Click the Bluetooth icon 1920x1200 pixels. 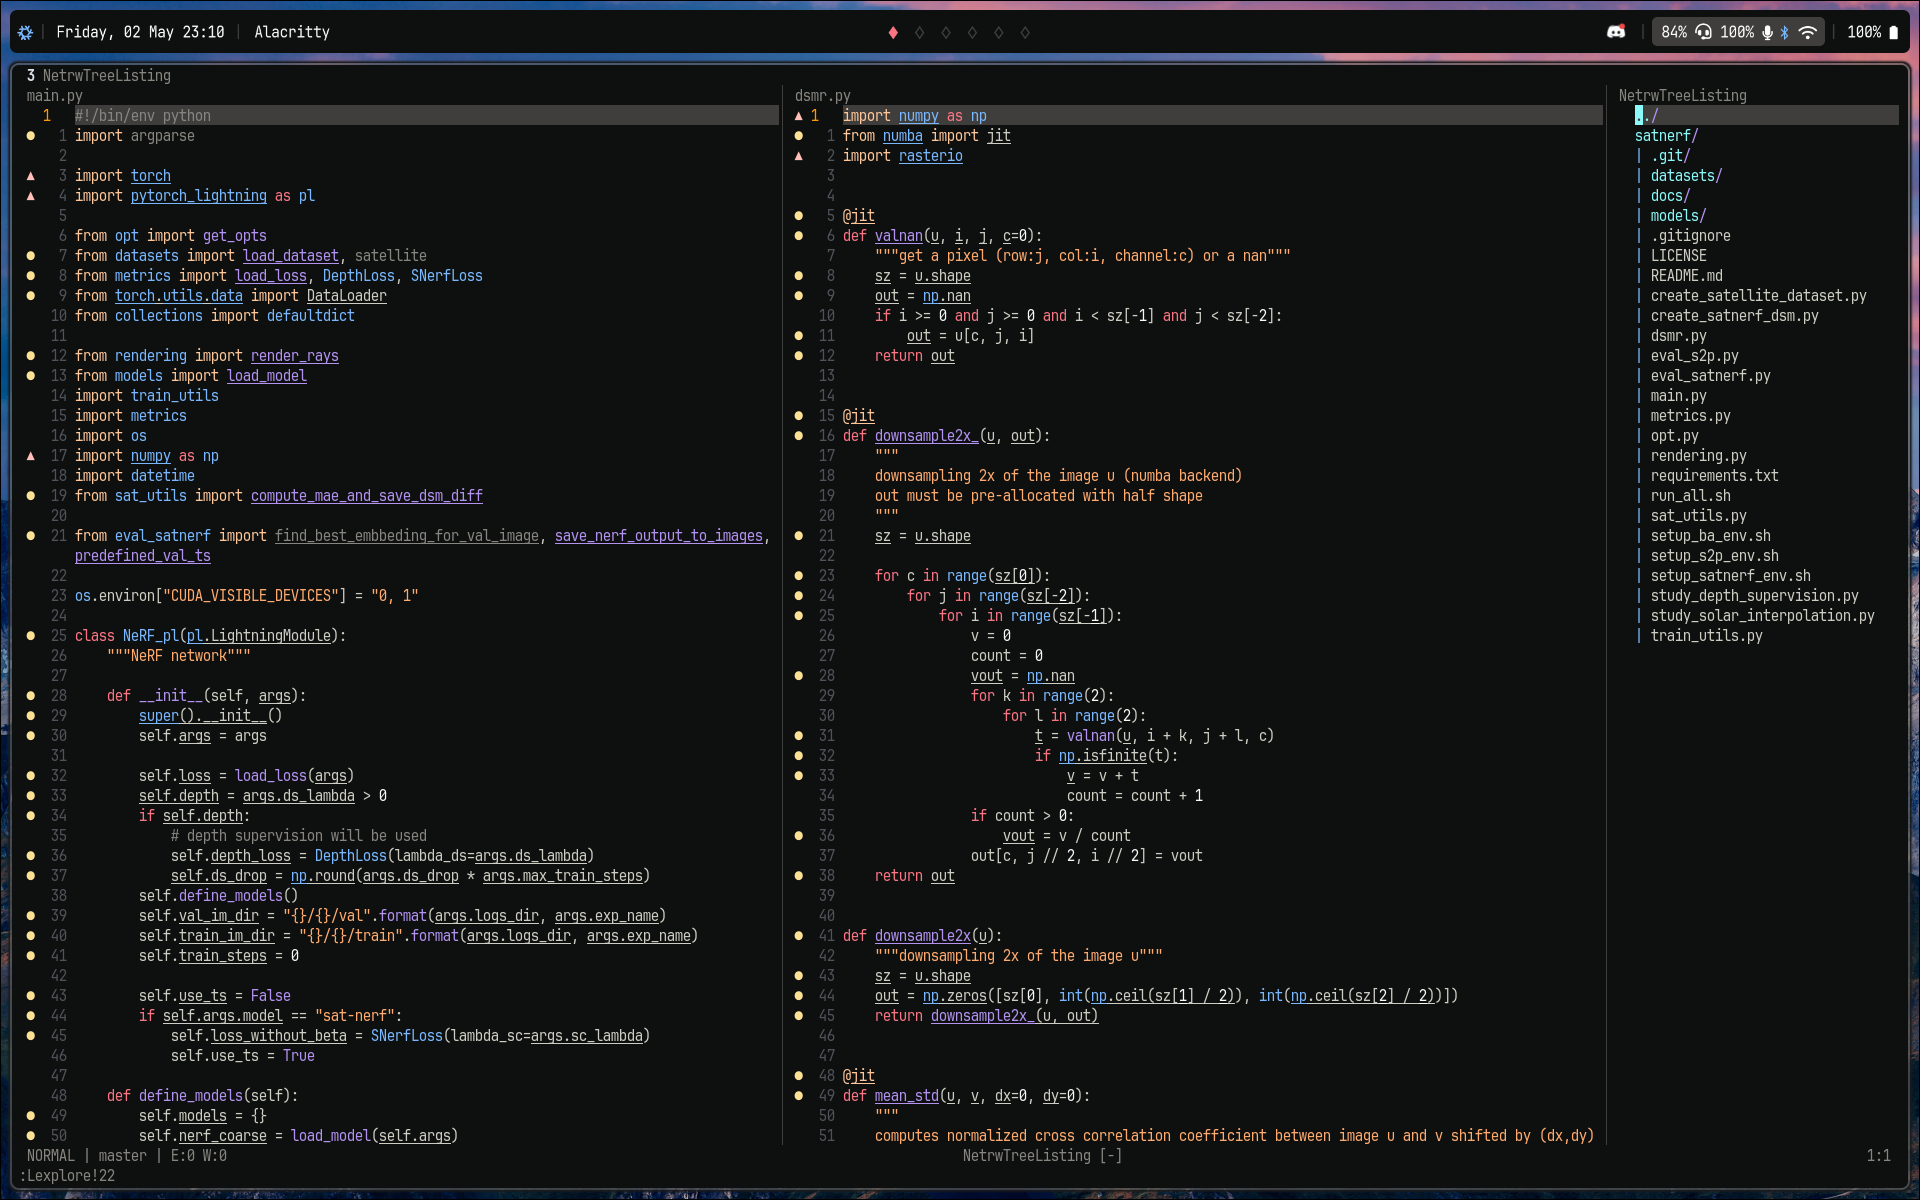(1785, 32)
